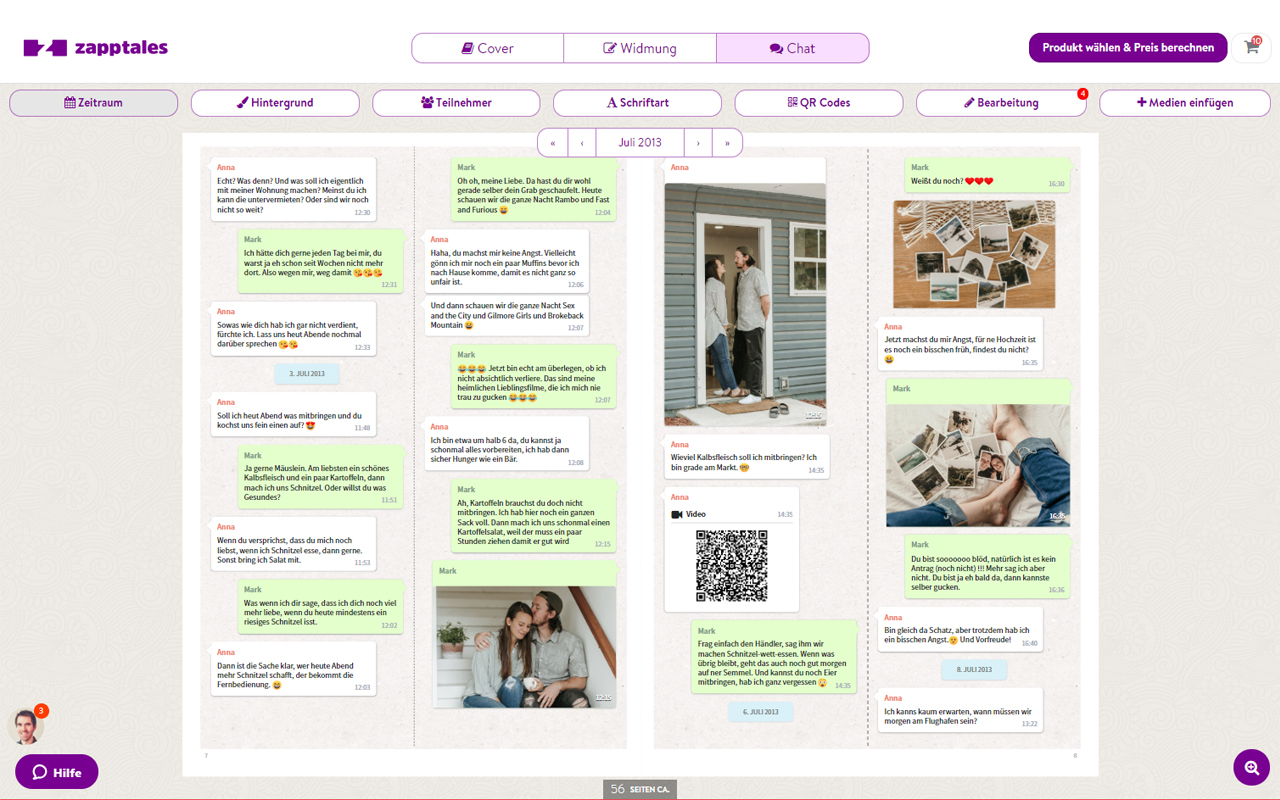The image size is (1280, 800).
Task: Open the Zeitraum settings
Action: point(94,103)
